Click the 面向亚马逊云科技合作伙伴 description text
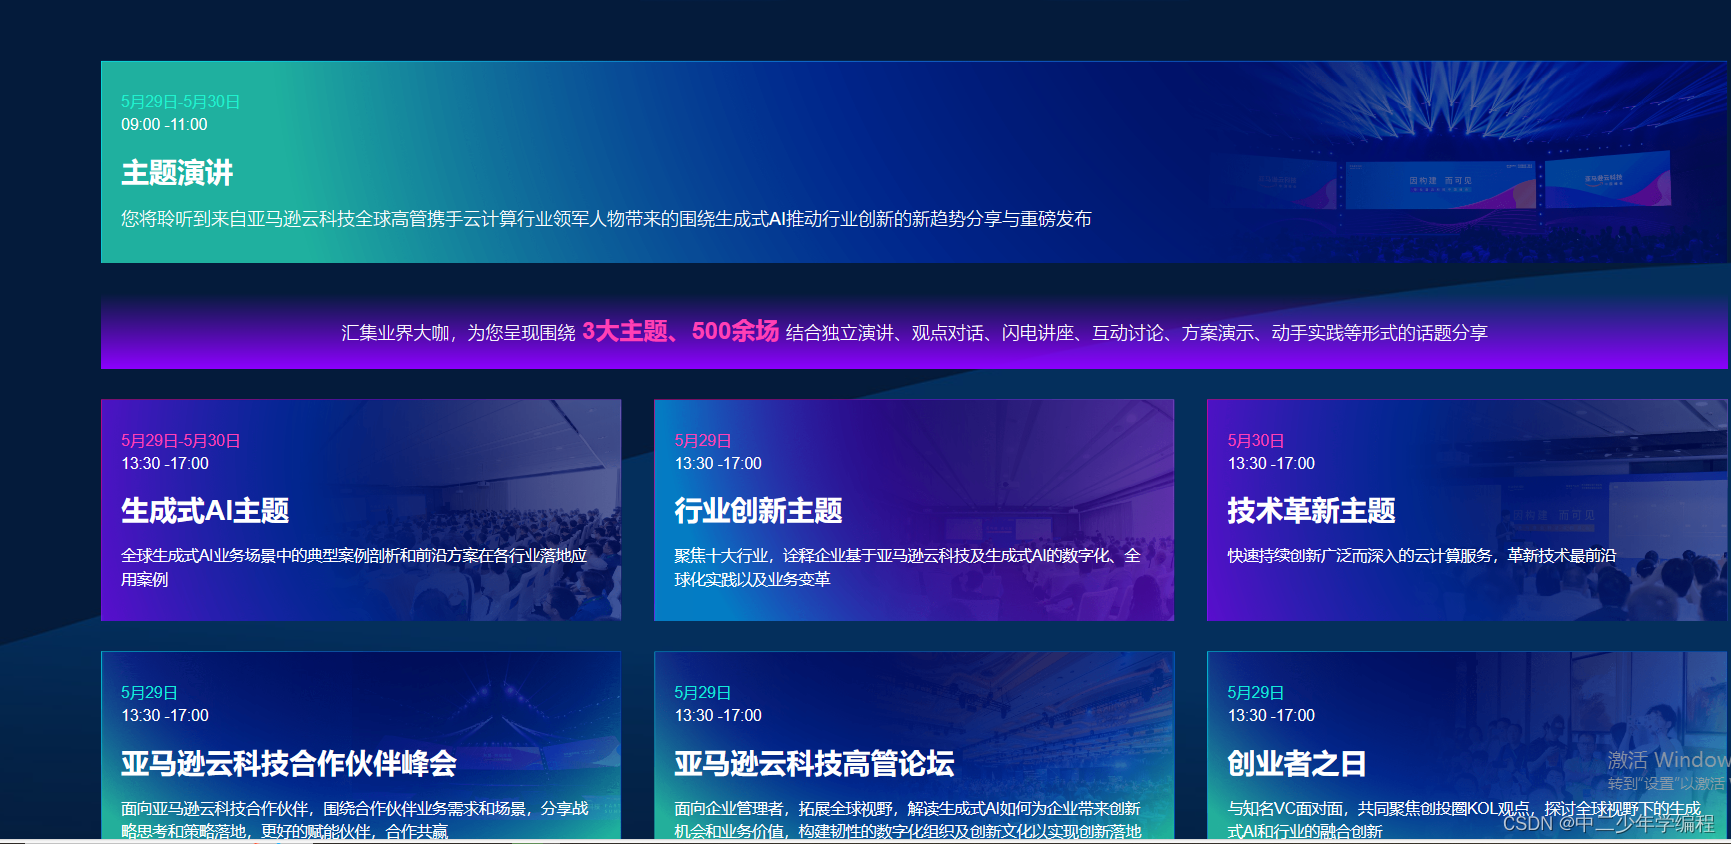The width and height of the screenshot is (1731, 844). [x=354, y=820]
